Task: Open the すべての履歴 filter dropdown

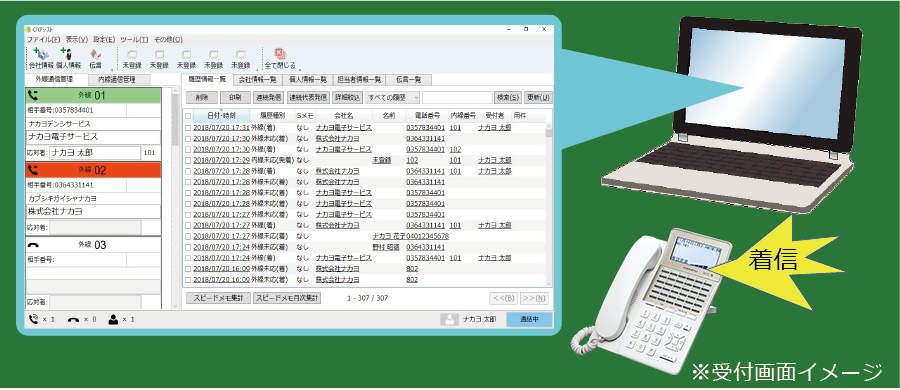Action: tap(393, 98)
